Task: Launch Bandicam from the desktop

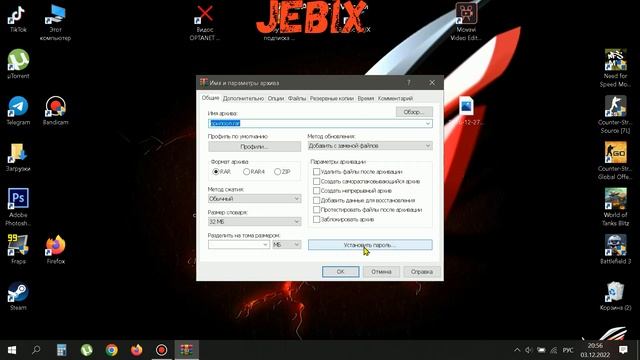Action: coord(56,110)
